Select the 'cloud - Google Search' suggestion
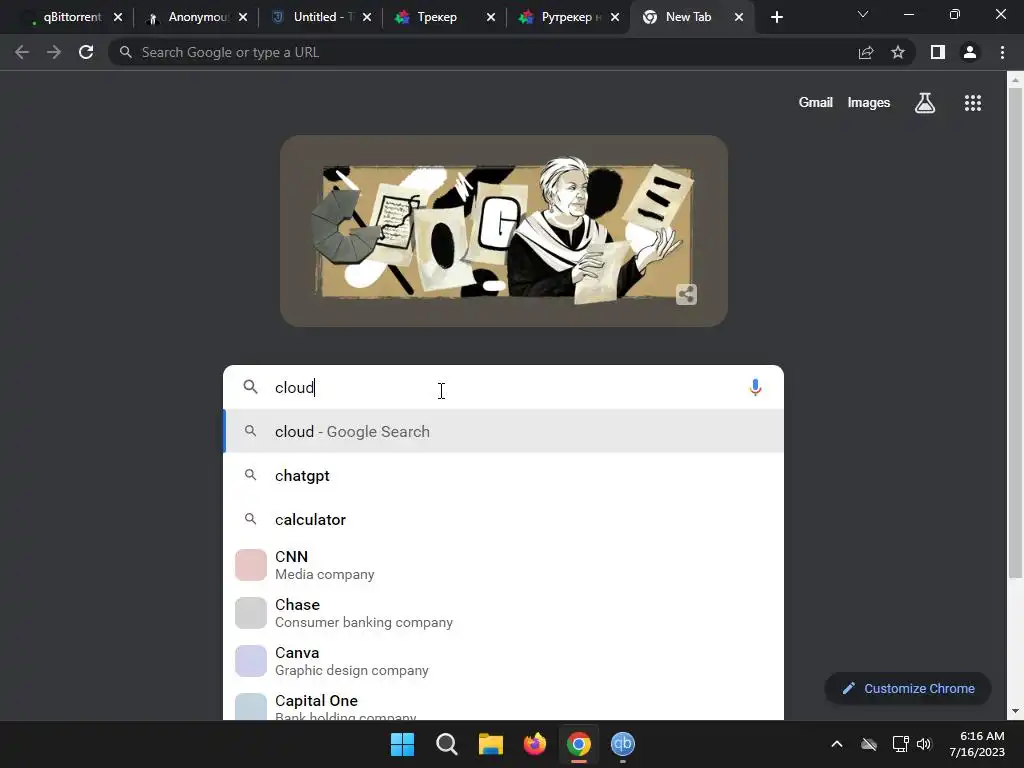 point(503,432)
